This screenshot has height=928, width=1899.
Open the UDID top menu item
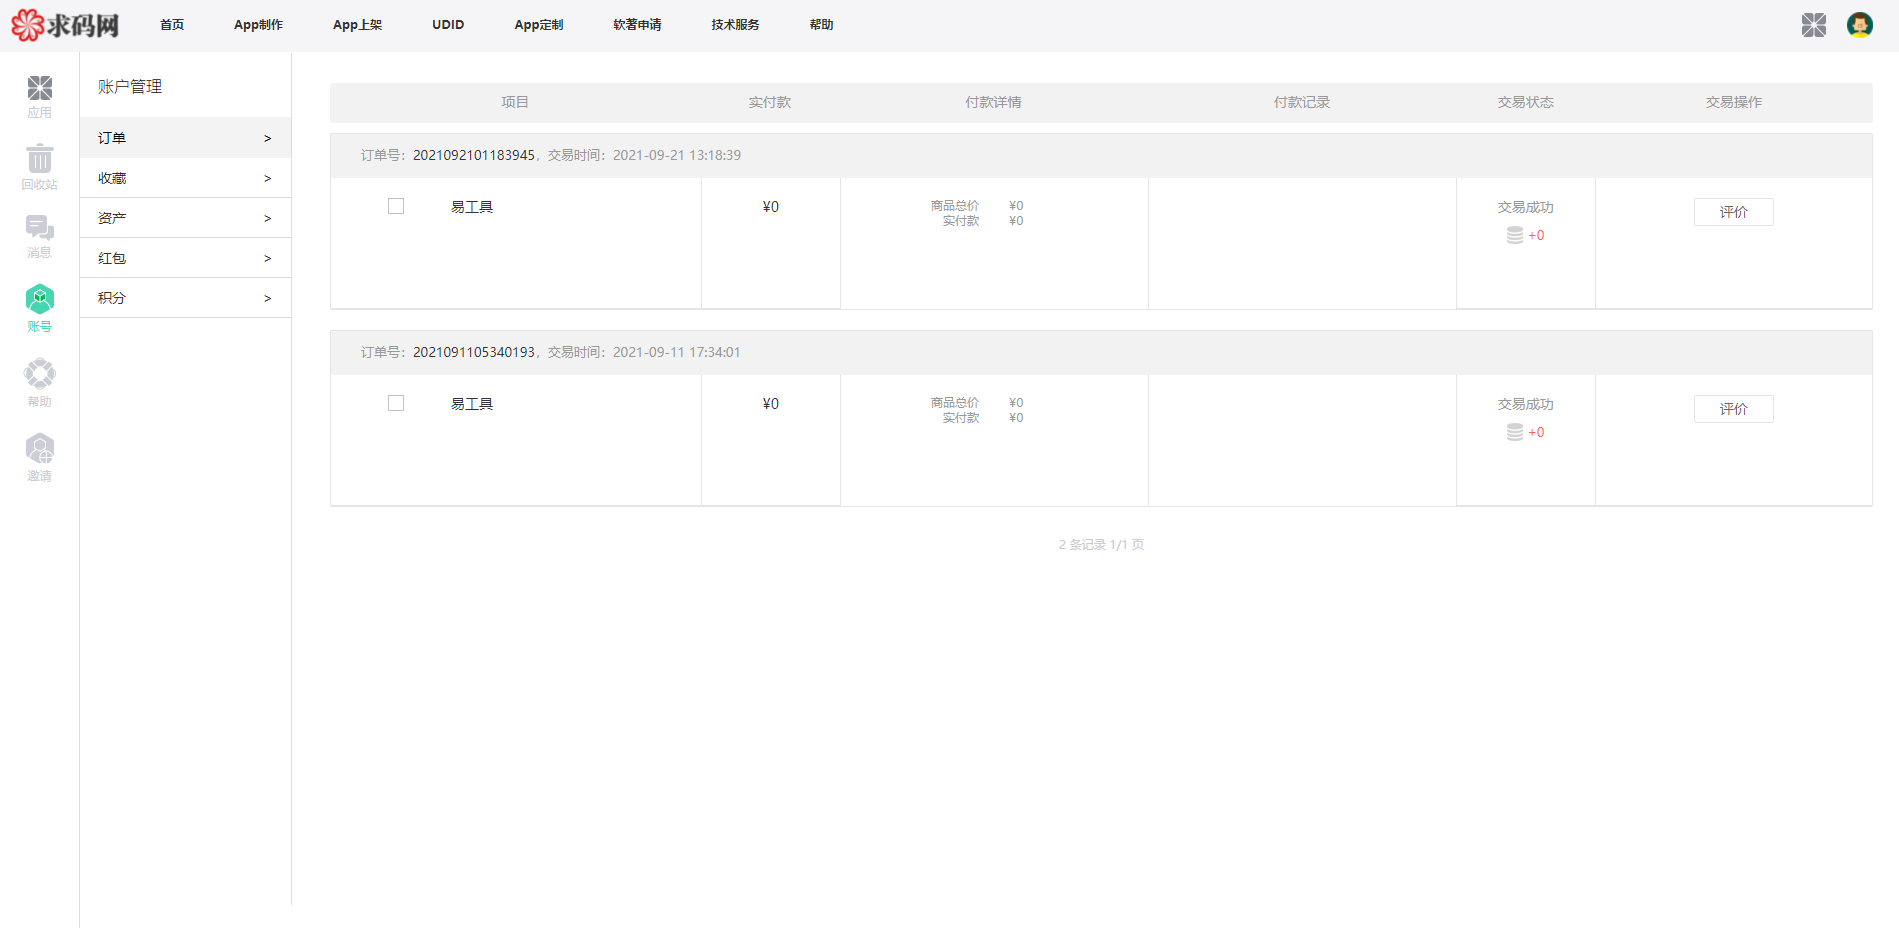click(448, 25)
